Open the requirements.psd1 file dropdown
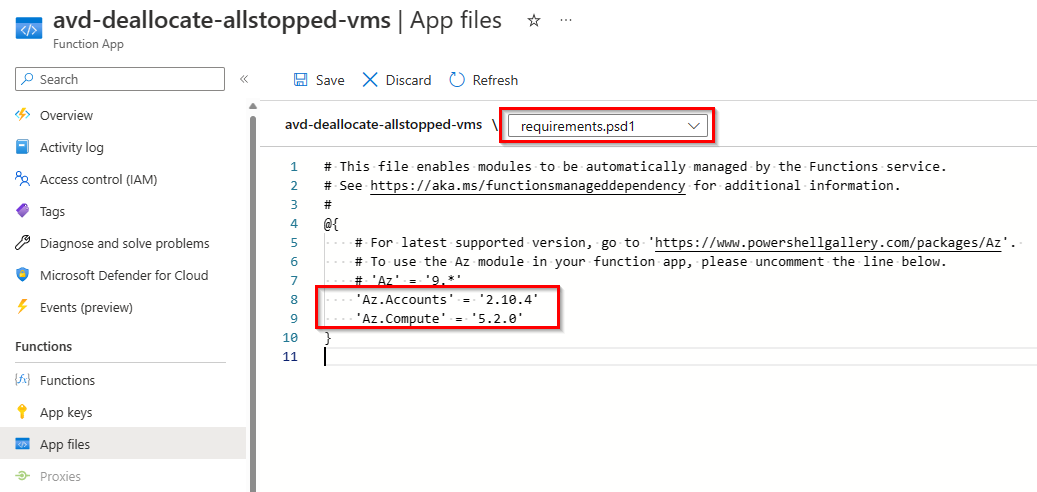This screenshot has height=492, width=1037. coord(608,125)
